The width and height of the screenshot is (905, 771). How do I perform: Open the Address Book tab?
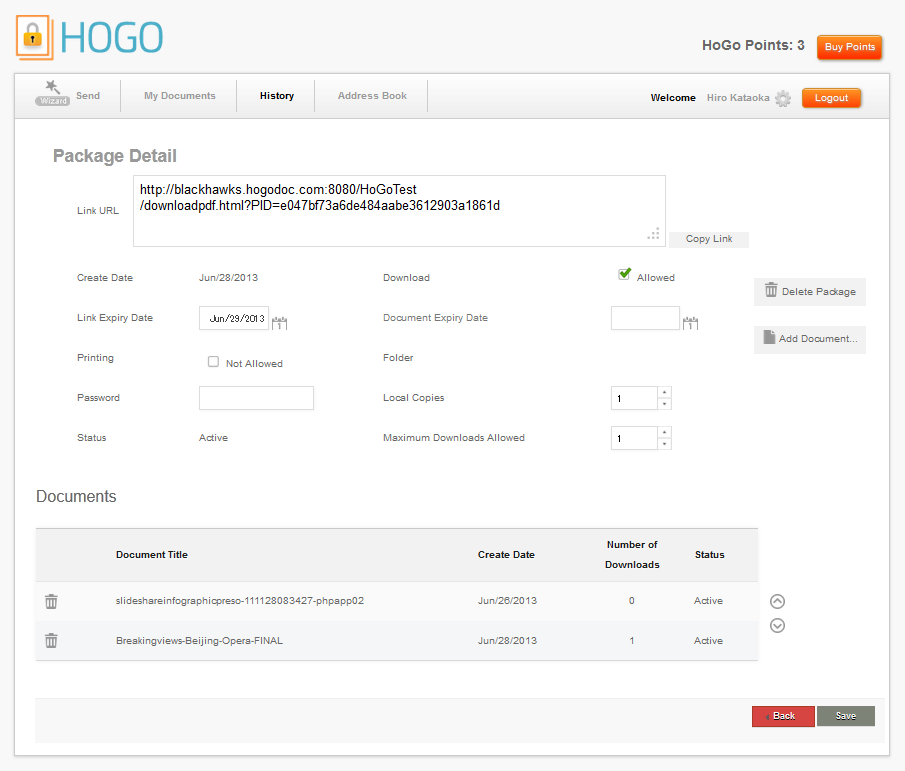[x=372, y=96]
